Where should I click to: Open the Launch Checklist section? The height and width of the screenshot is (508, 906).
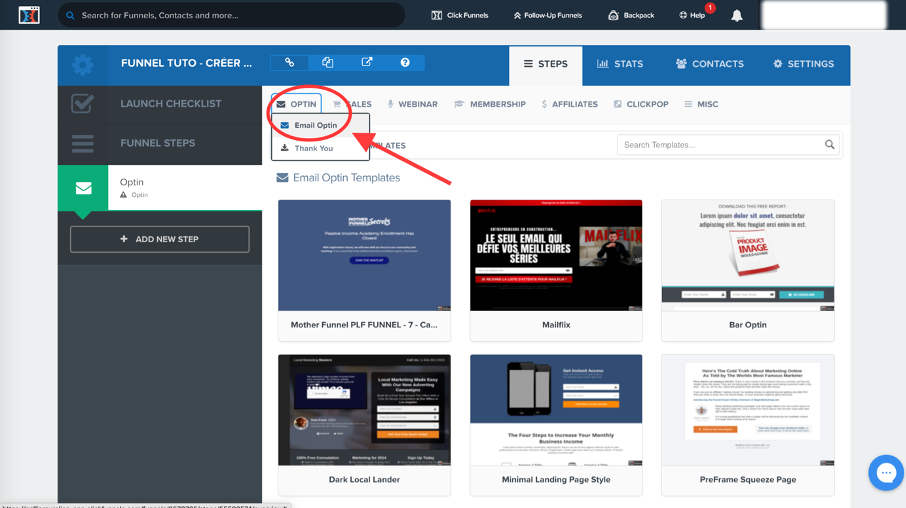(159, 104)
